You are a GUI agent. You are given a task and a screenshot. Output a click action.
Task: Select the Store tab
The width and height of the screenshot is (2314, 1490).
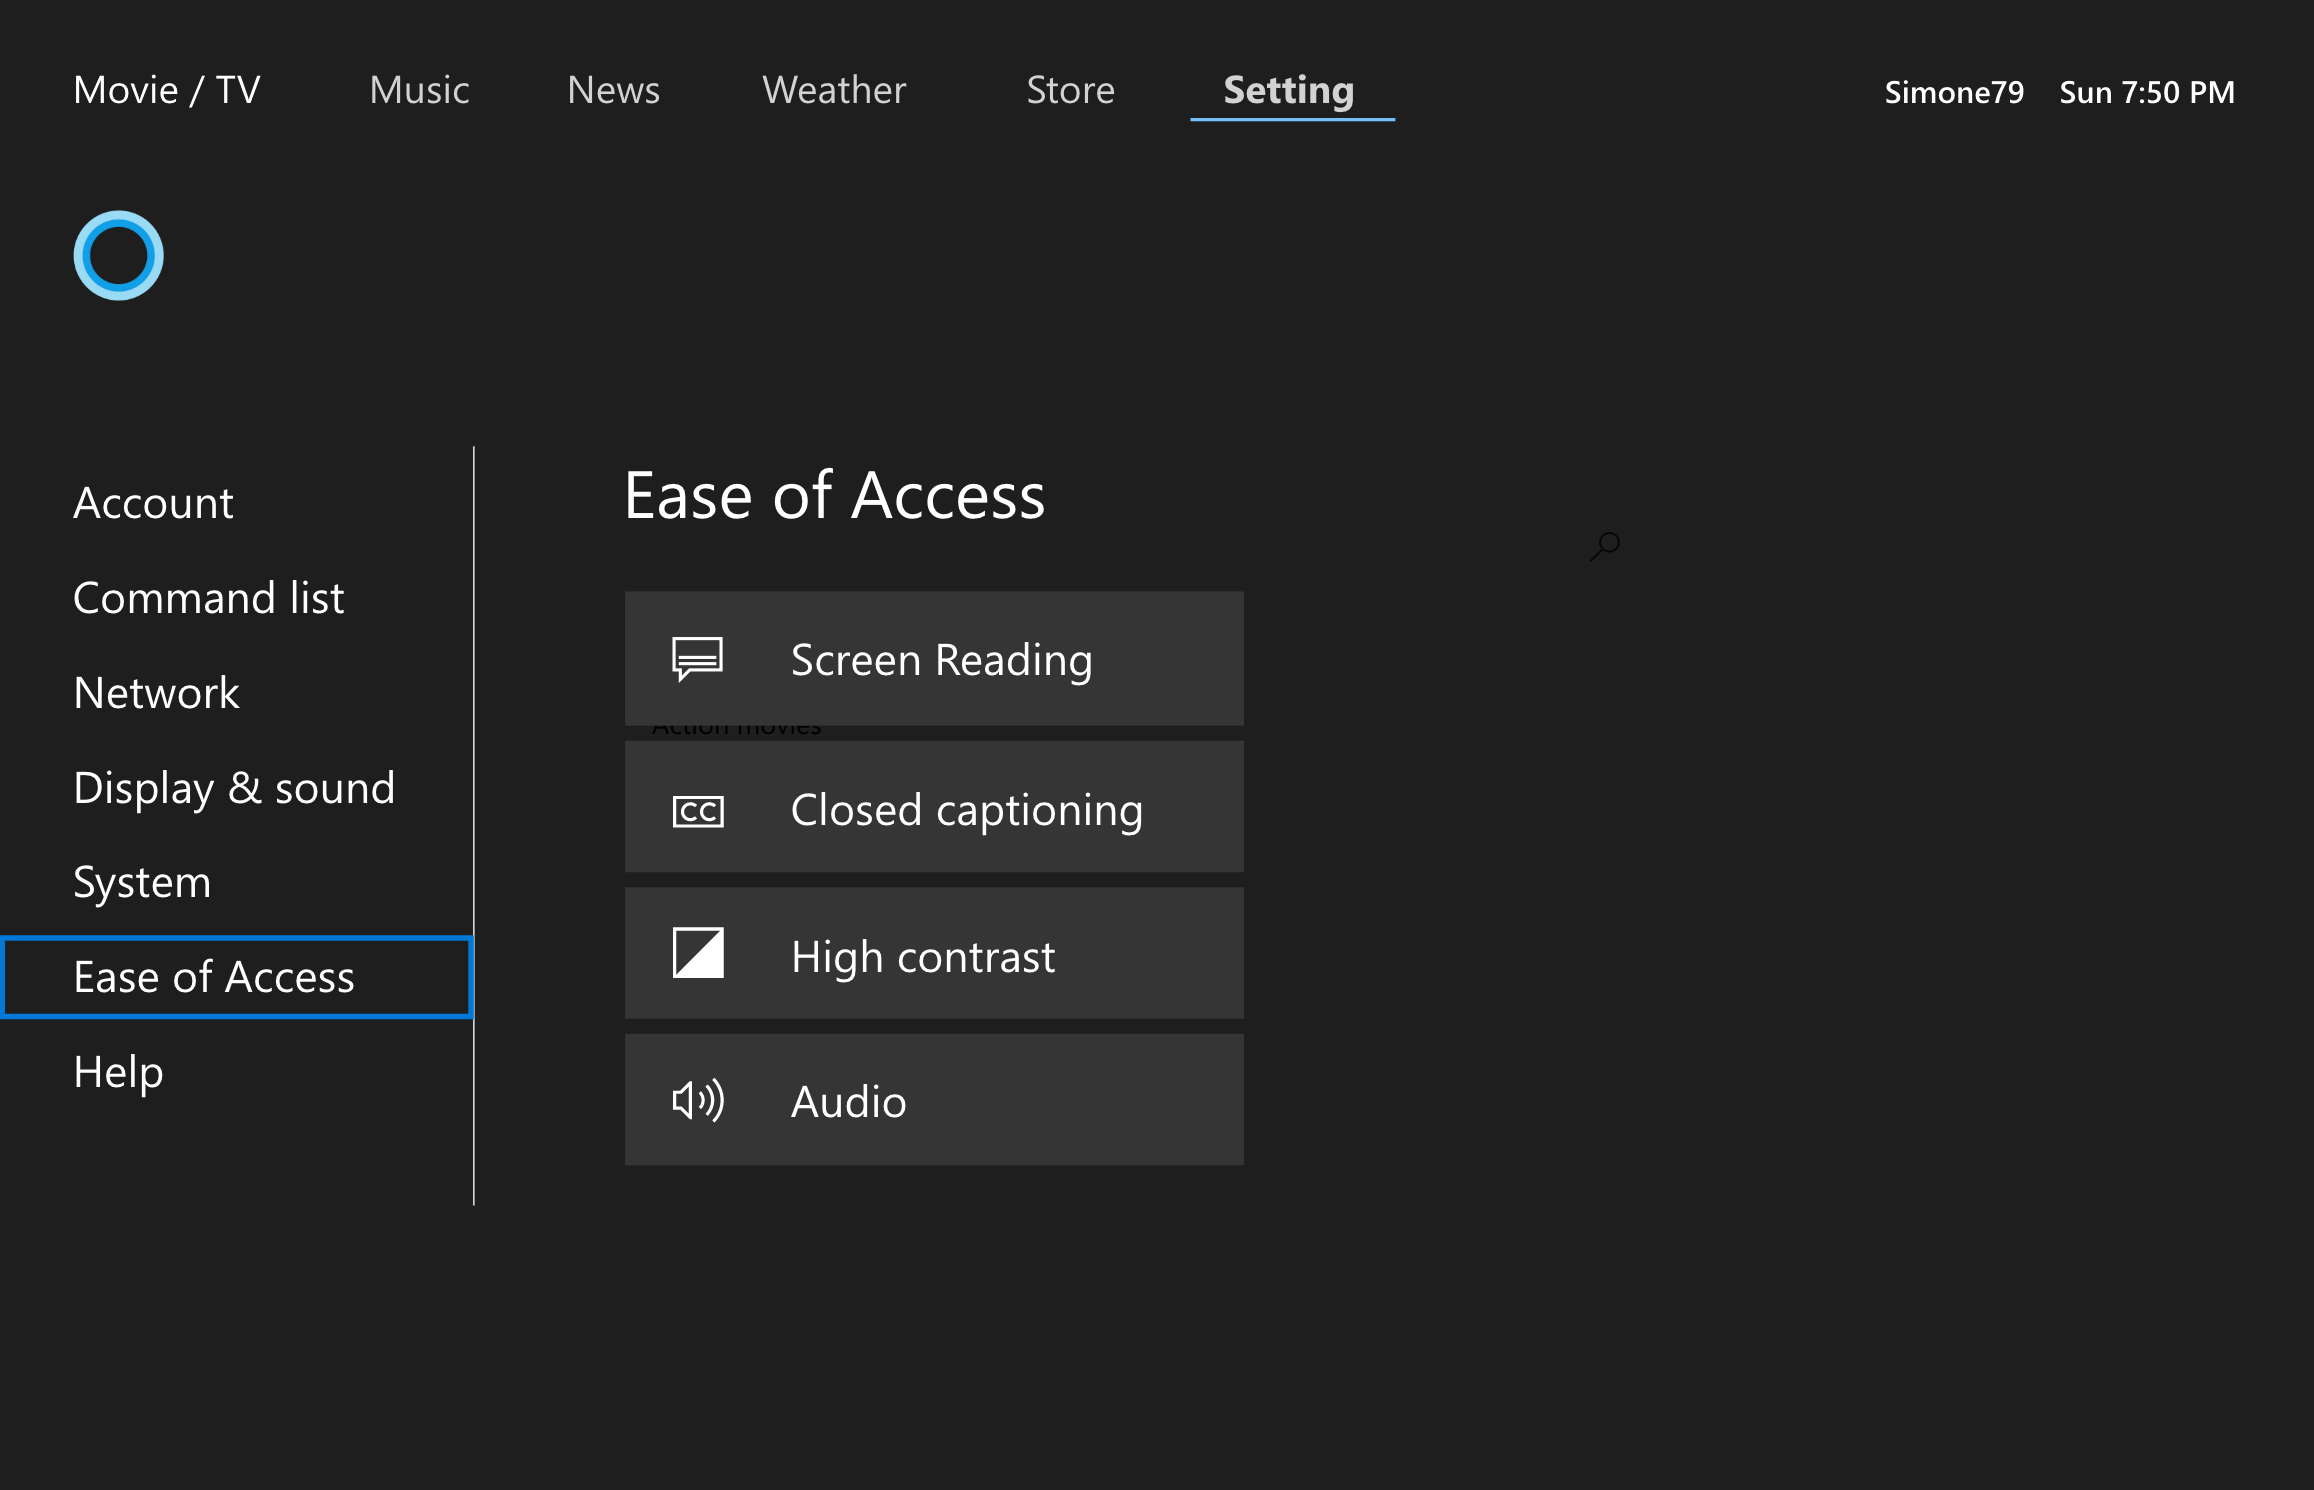tap(1070, 90)
